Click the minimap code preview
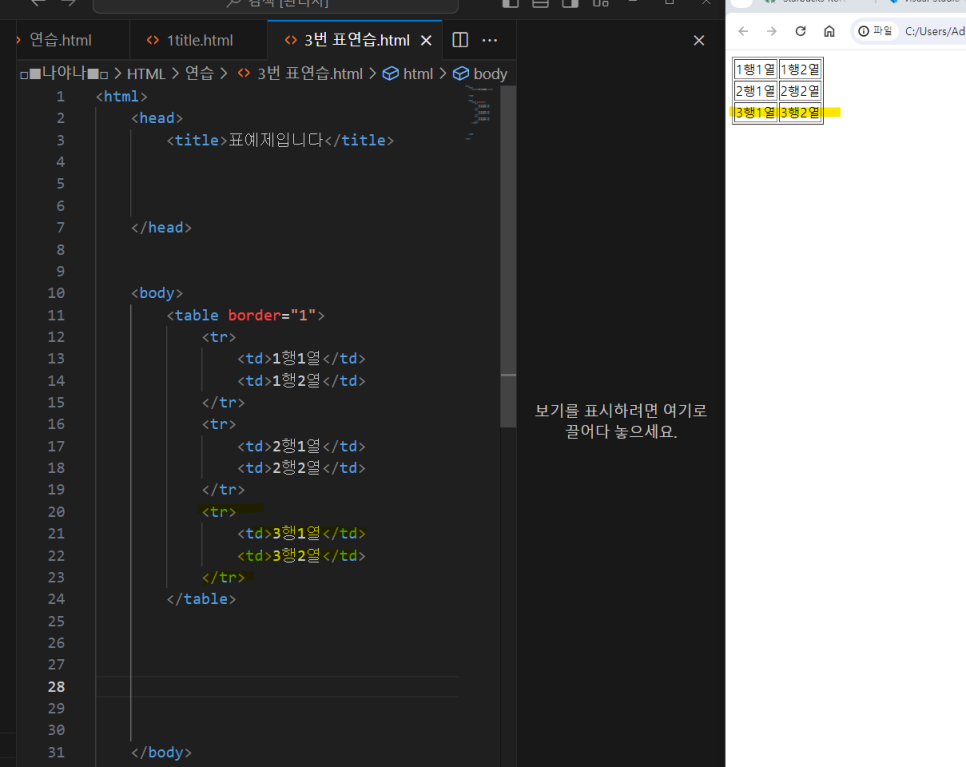 tap(479, 113)
